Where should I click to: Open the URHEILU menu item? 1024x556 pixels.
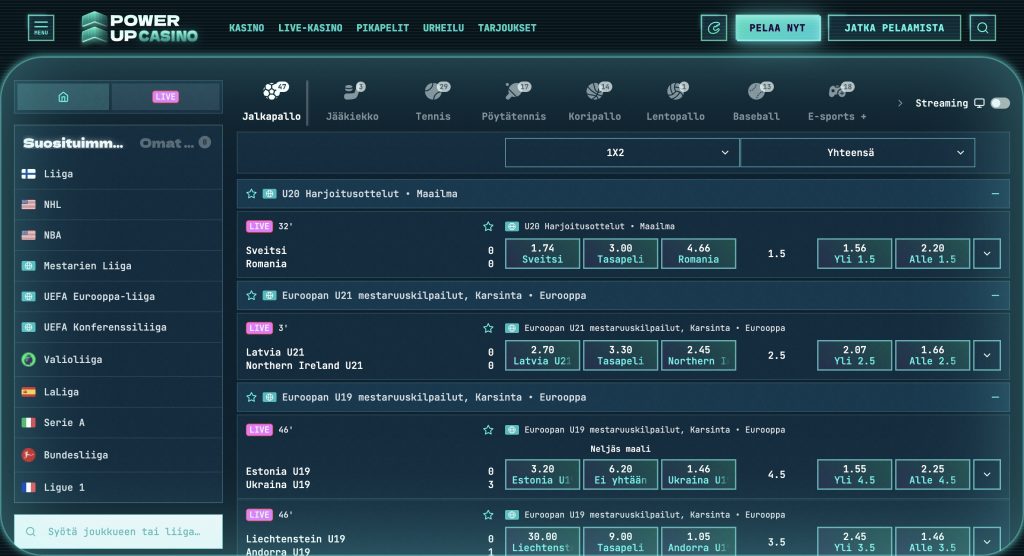(x=443, y=28)
